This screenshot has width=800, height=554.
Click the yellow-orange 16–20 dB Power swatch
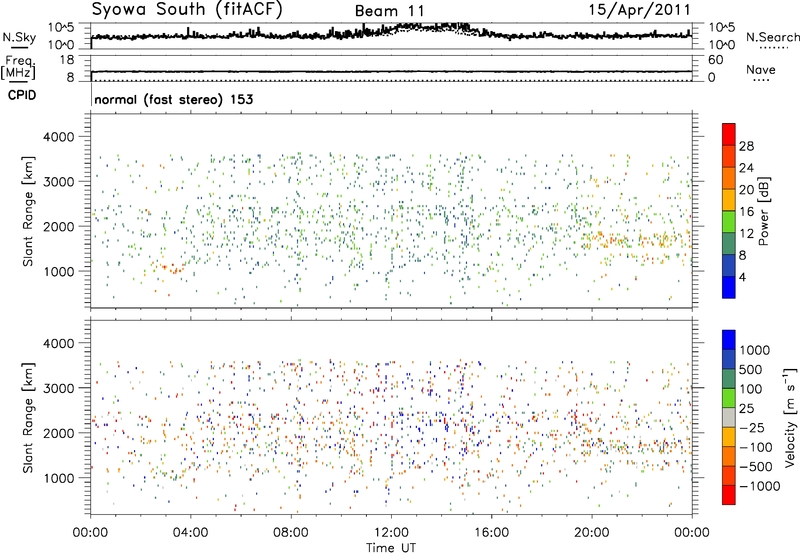(729, 199)
